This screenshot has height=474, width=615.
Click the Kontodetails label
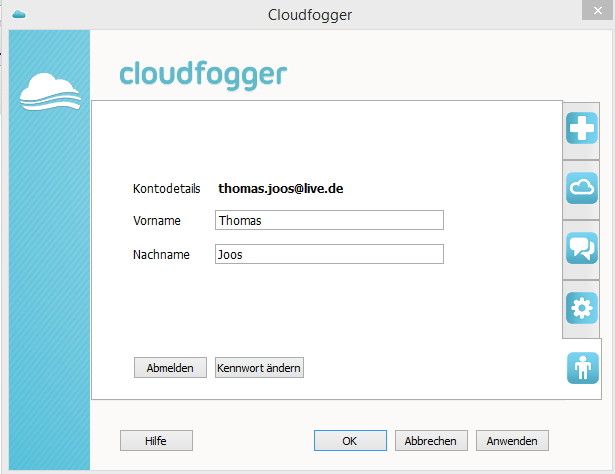(167, 189)
